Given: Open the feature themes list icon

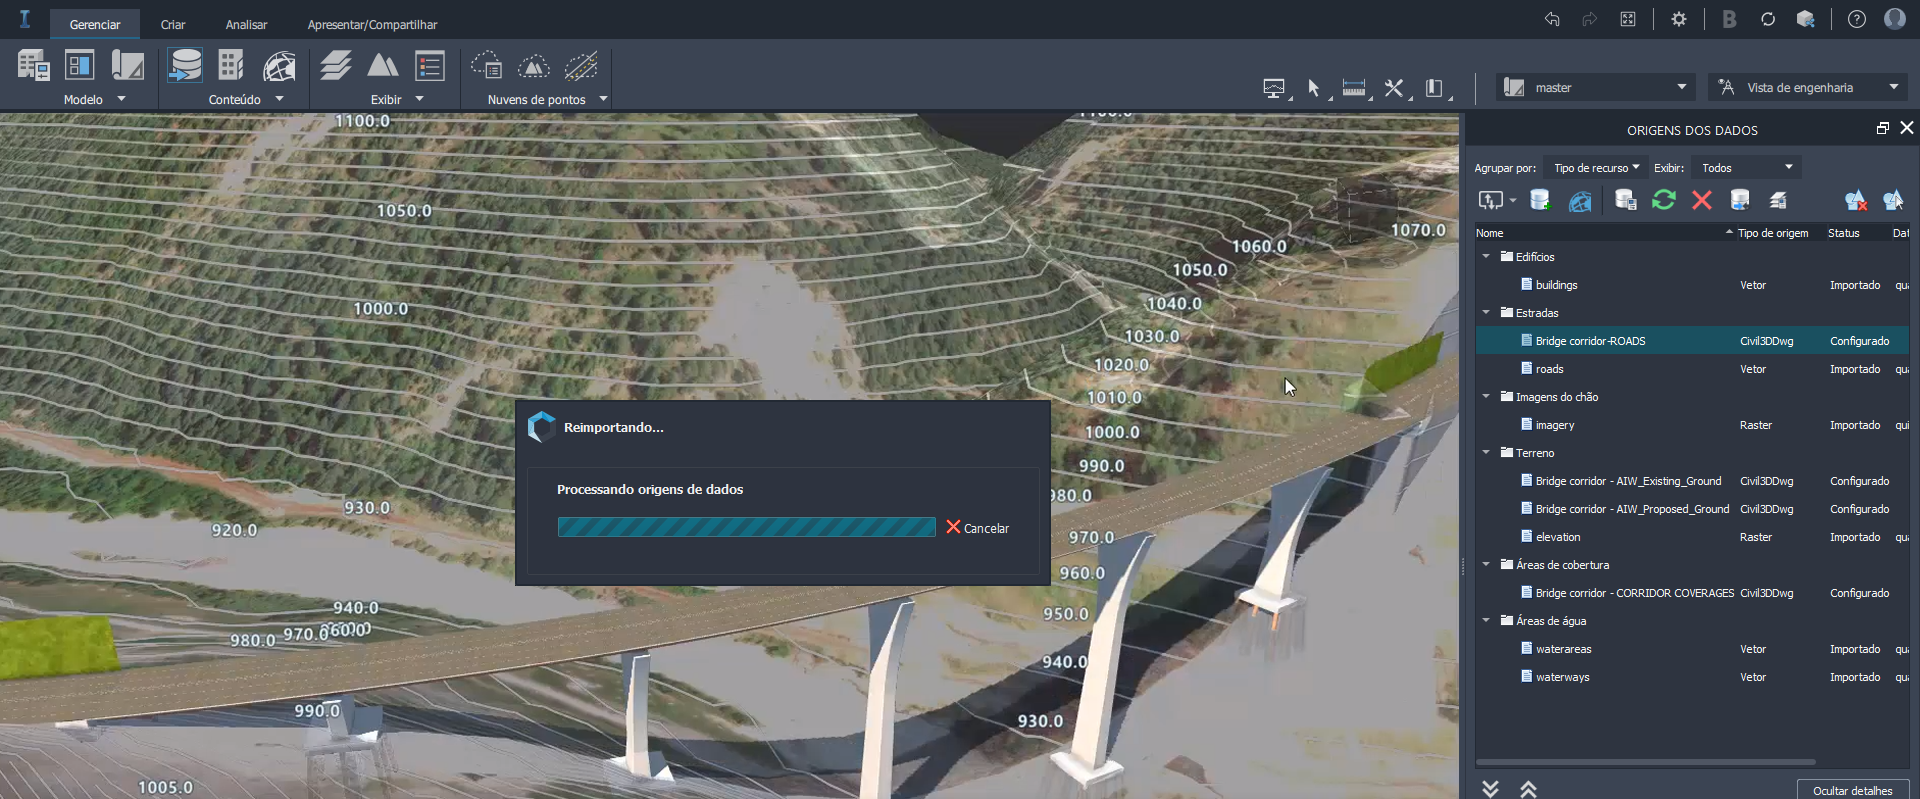Looking at the screenshot, I should coord(430,66).
